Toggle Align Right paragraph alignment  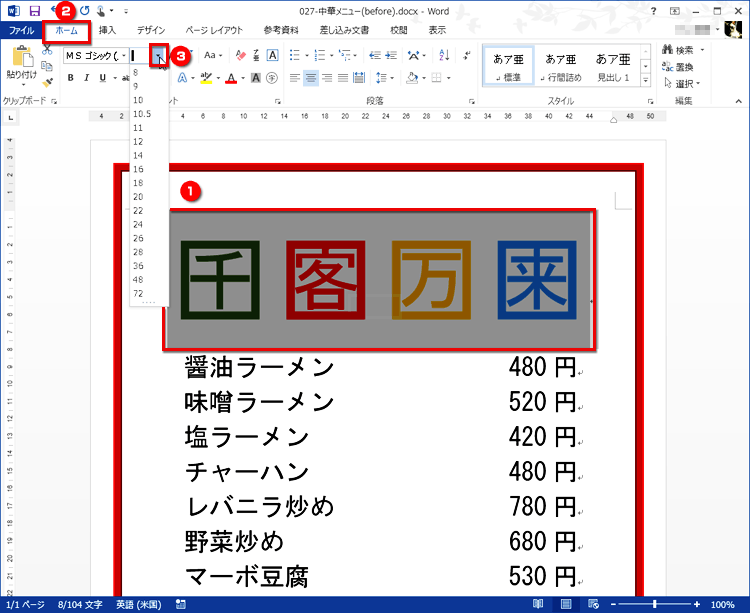click(327, 77)
